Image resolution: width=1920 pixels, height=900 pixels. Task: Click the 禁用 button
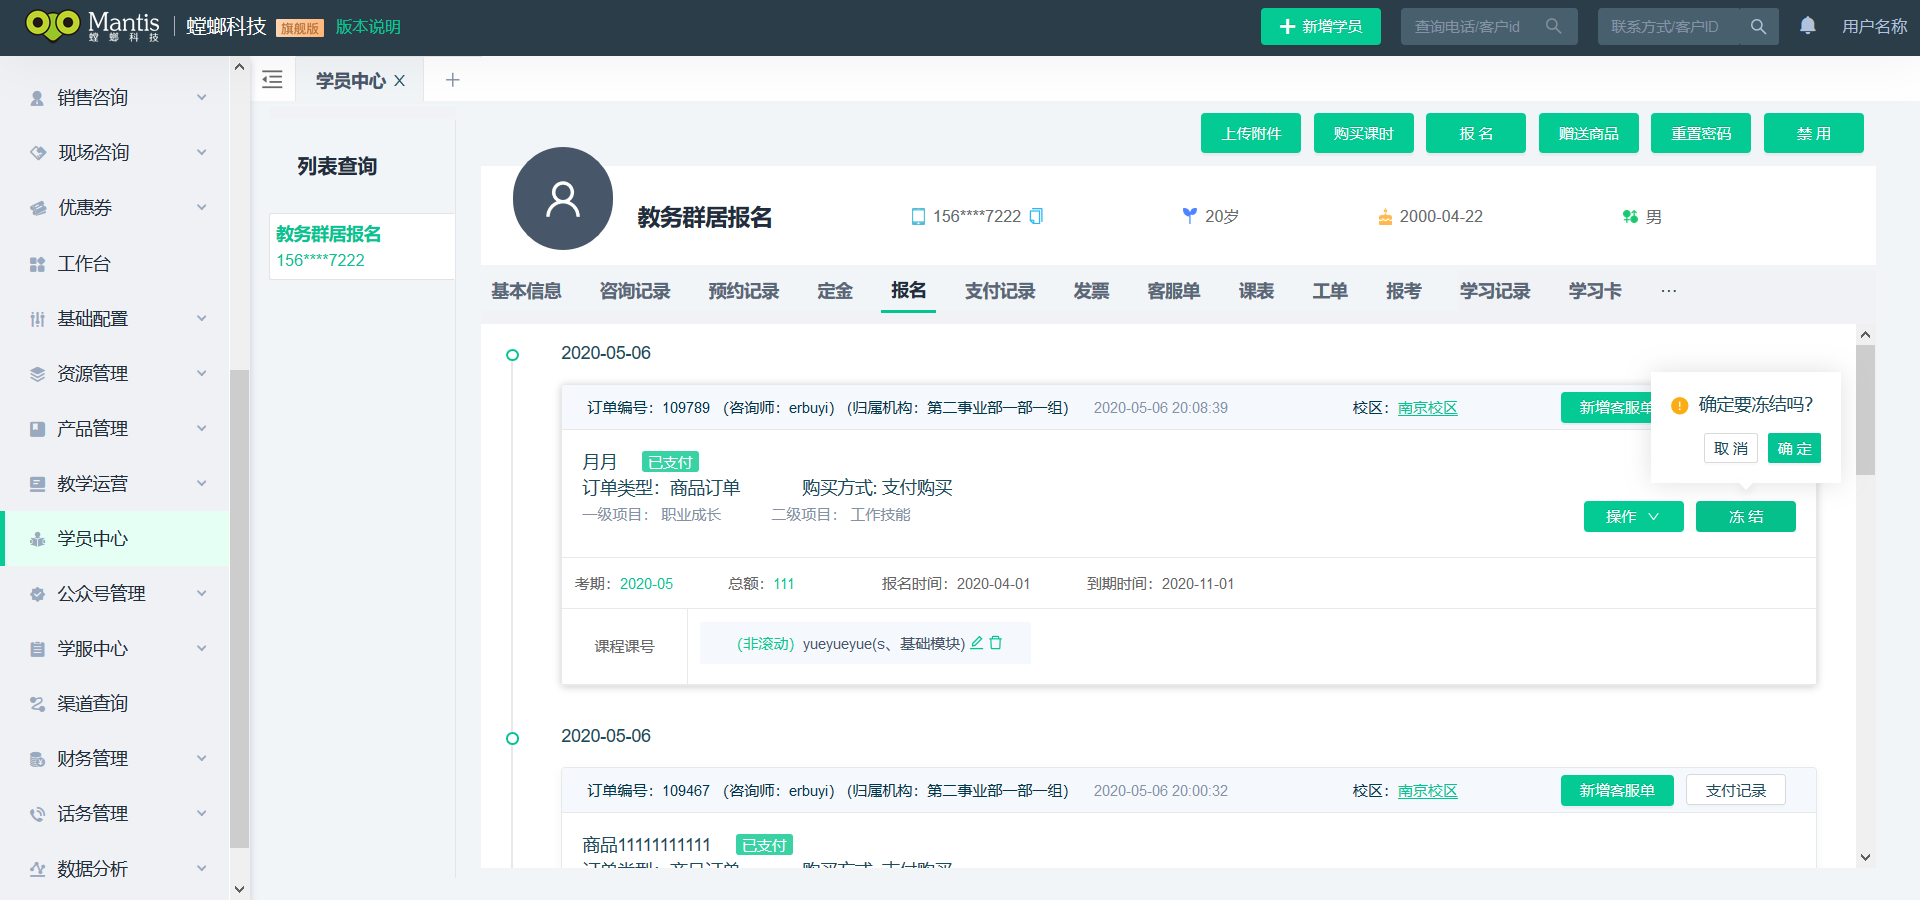click(1813, 133)
